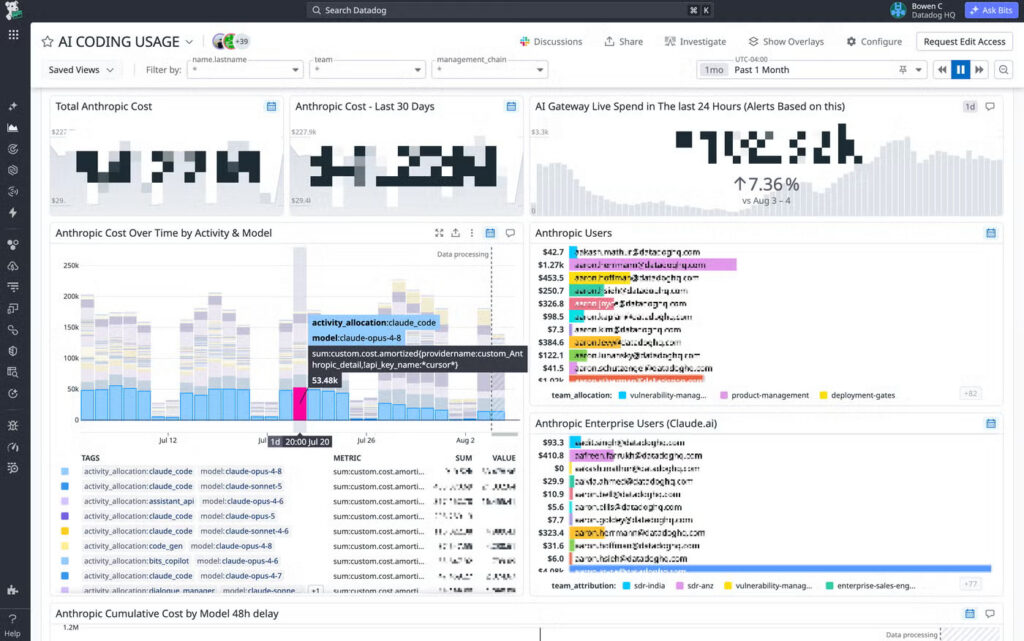Open the Saved Views dropdown
Viewport: 1024px width, 641px height.
80,70
